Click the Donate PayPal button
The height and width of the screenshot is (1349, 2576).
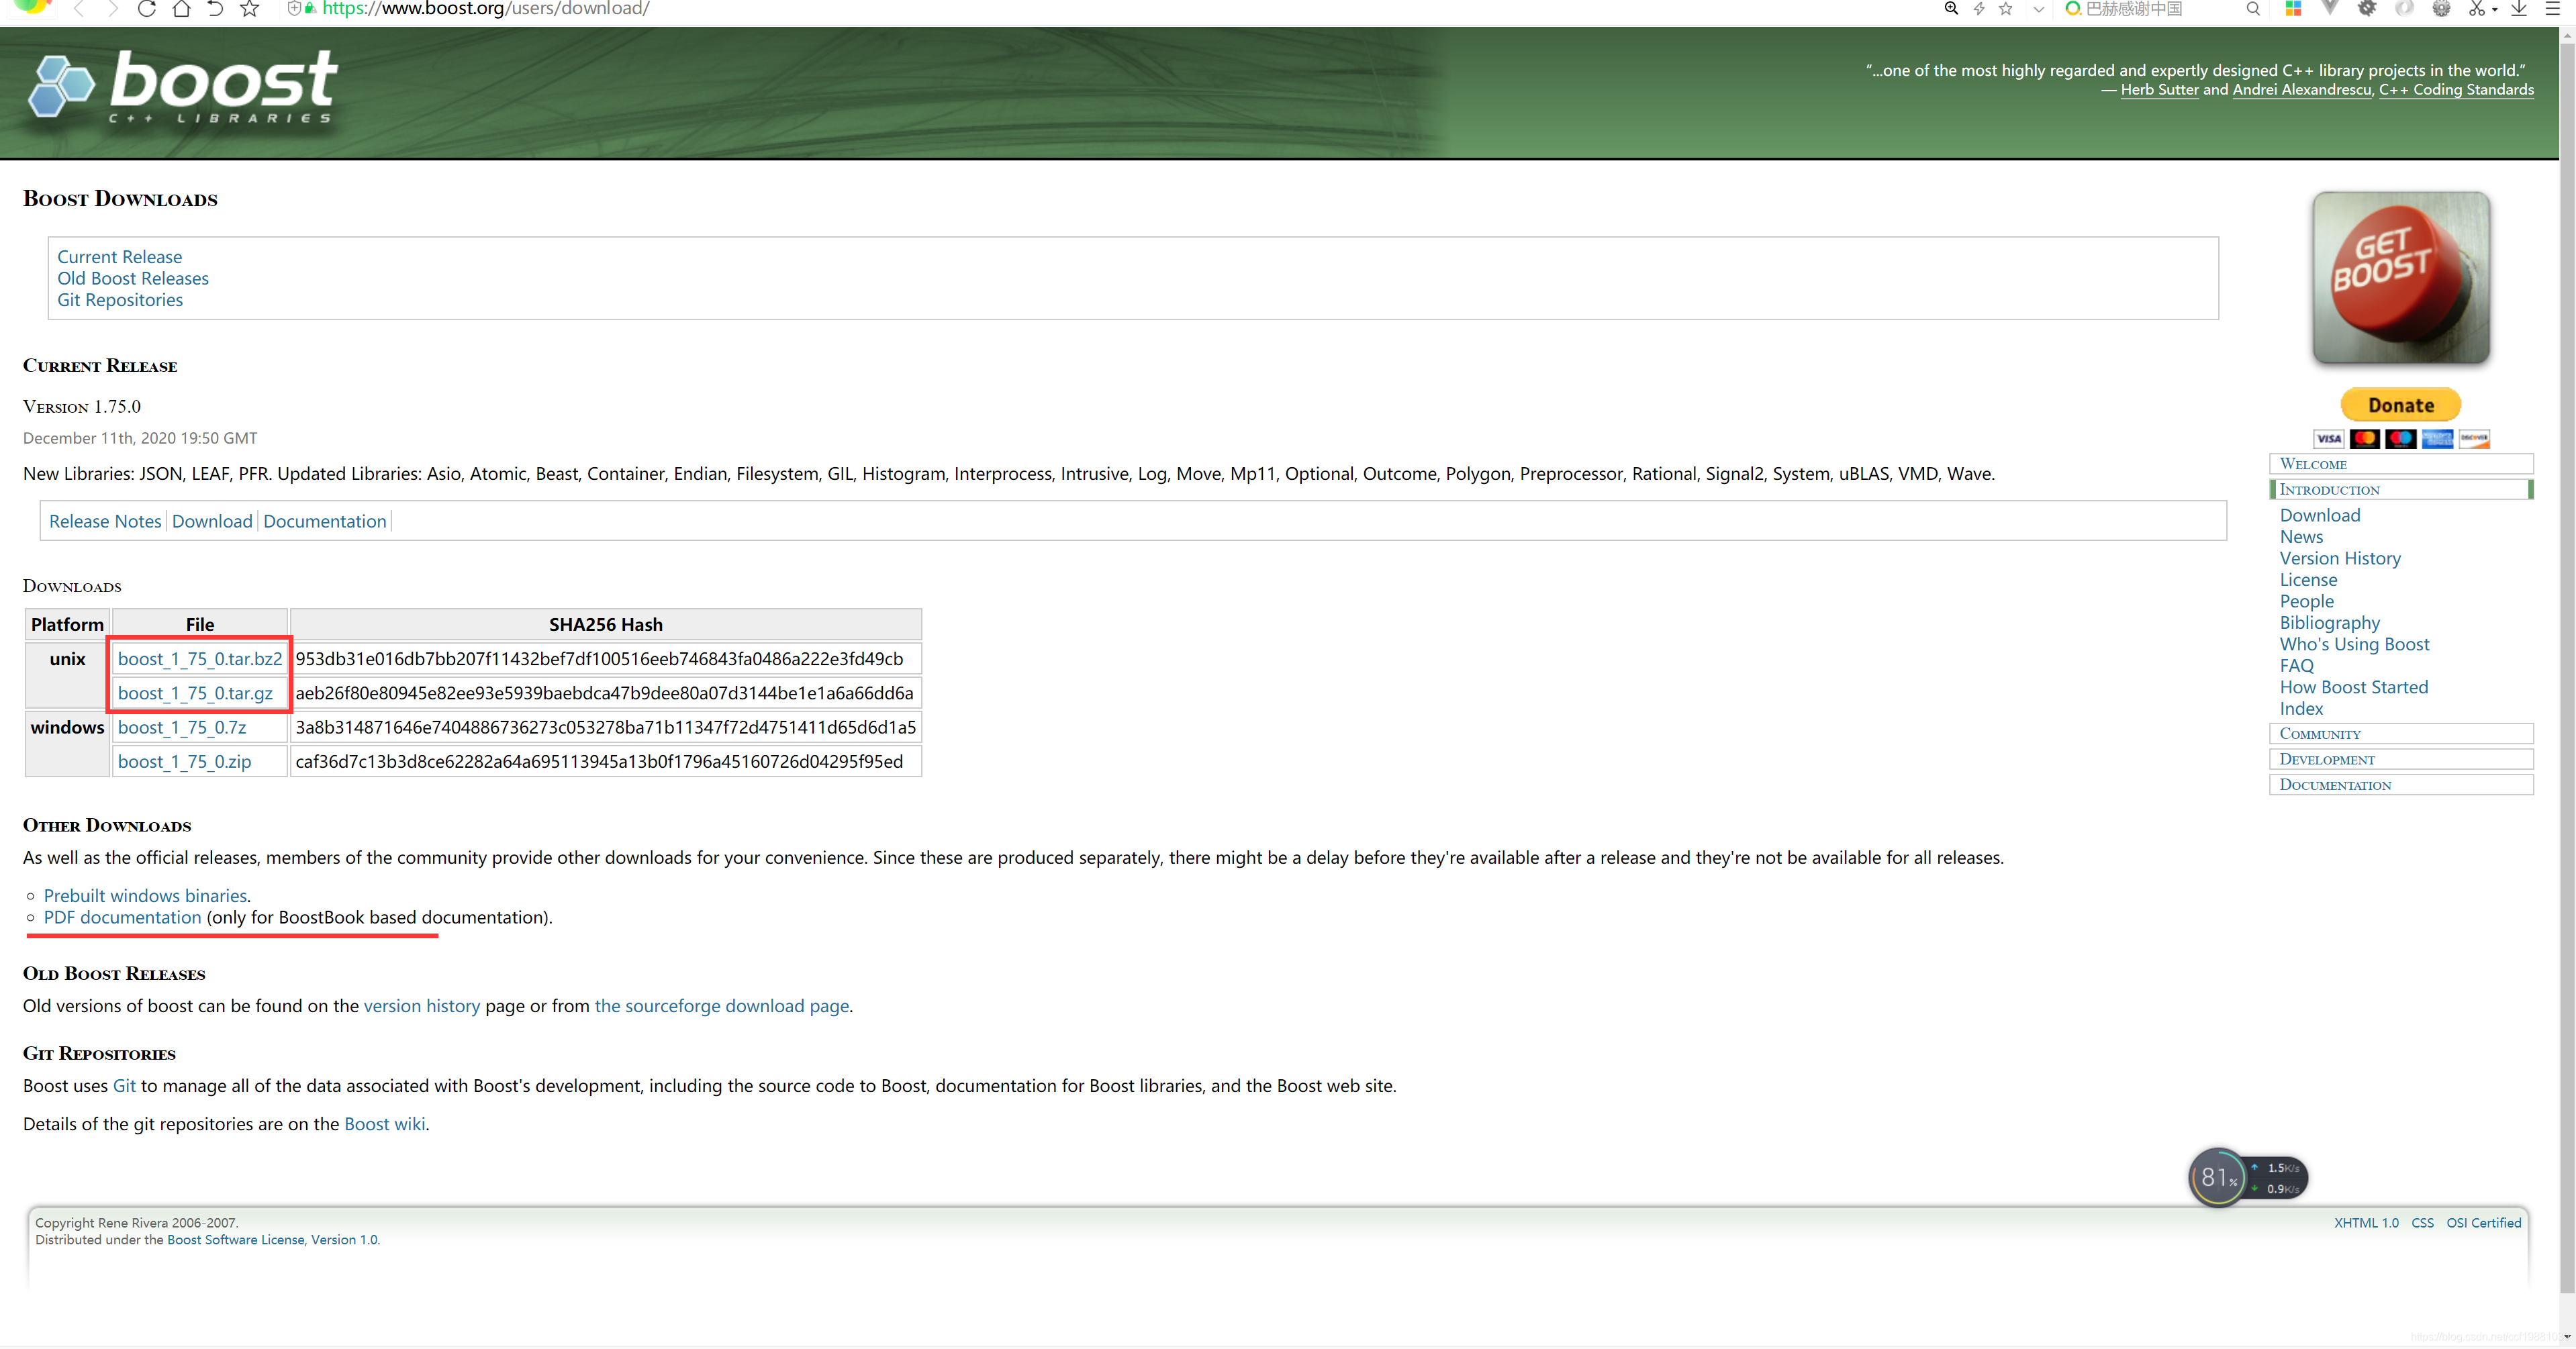[x=2400, y=404]
